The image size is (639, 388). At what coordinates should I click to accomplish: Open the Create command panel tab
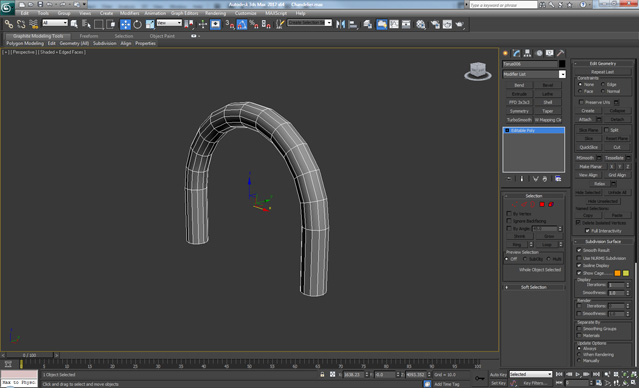tap(505, 53)
